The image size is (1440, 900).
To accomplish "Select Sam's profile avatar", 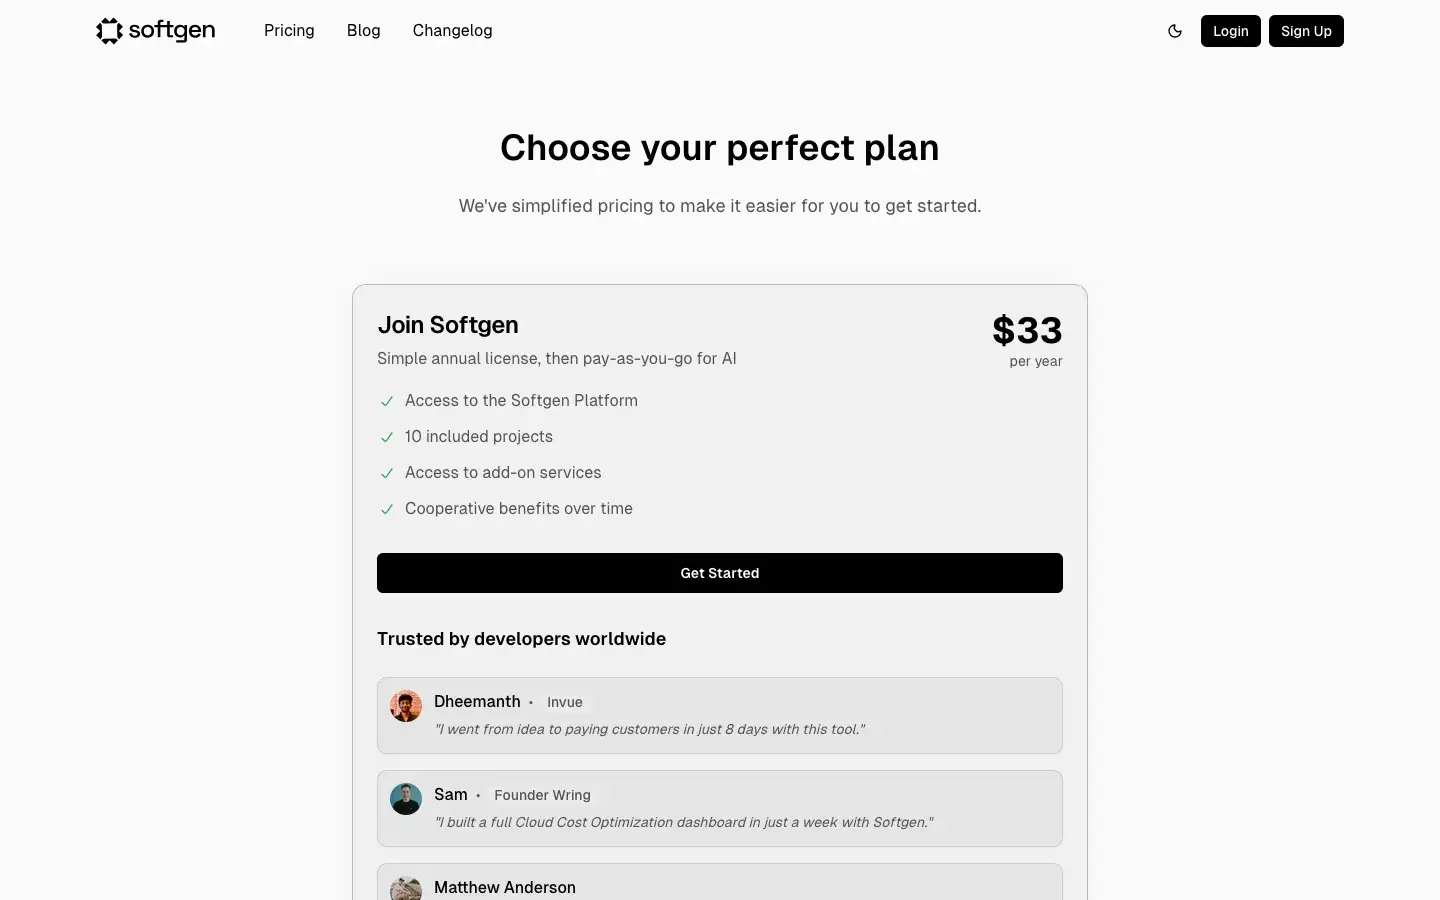I will coord(405,798).
